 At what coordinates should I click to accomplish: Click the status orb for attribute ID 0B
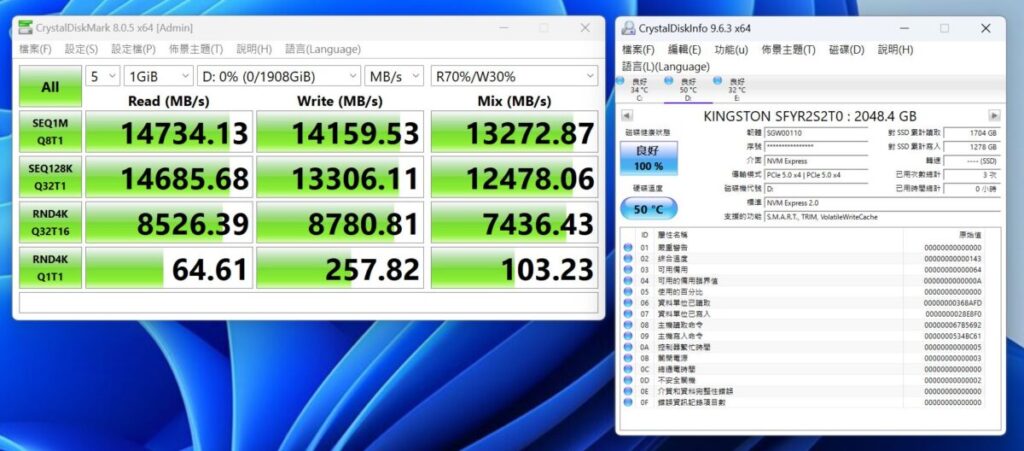(628, 358)
